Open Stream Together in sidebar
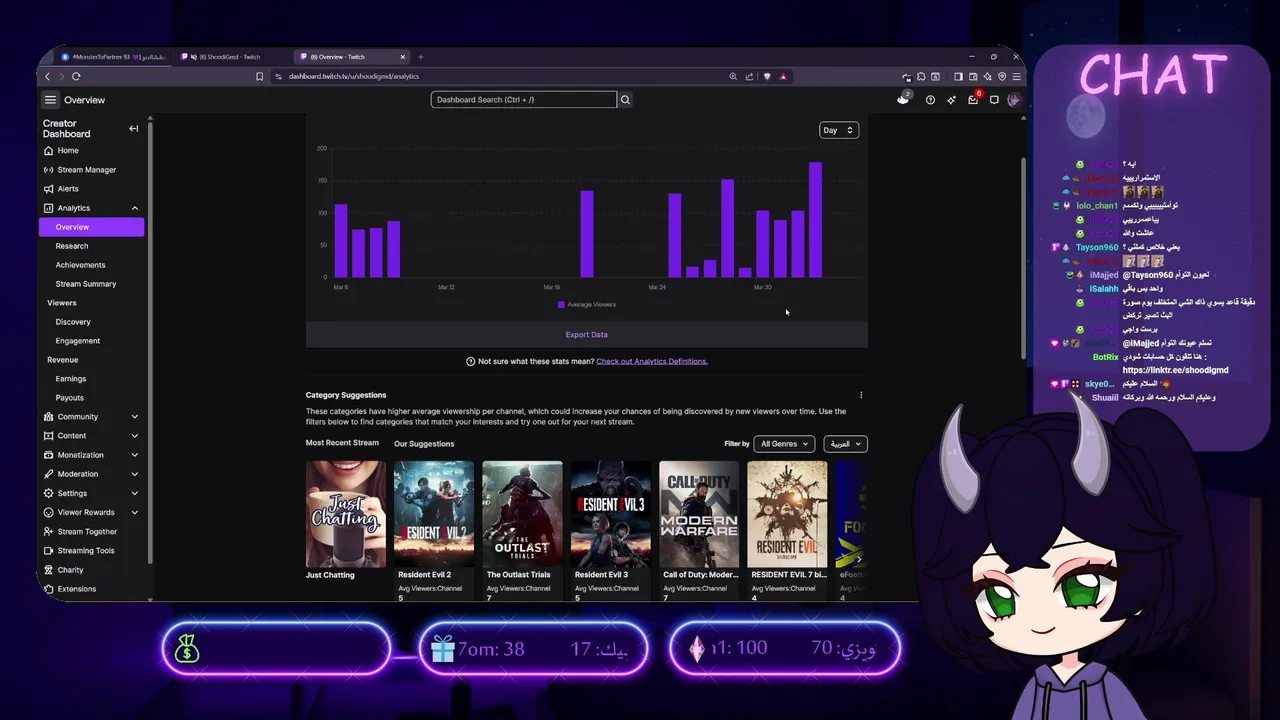1280x720 pixels. 87,532
